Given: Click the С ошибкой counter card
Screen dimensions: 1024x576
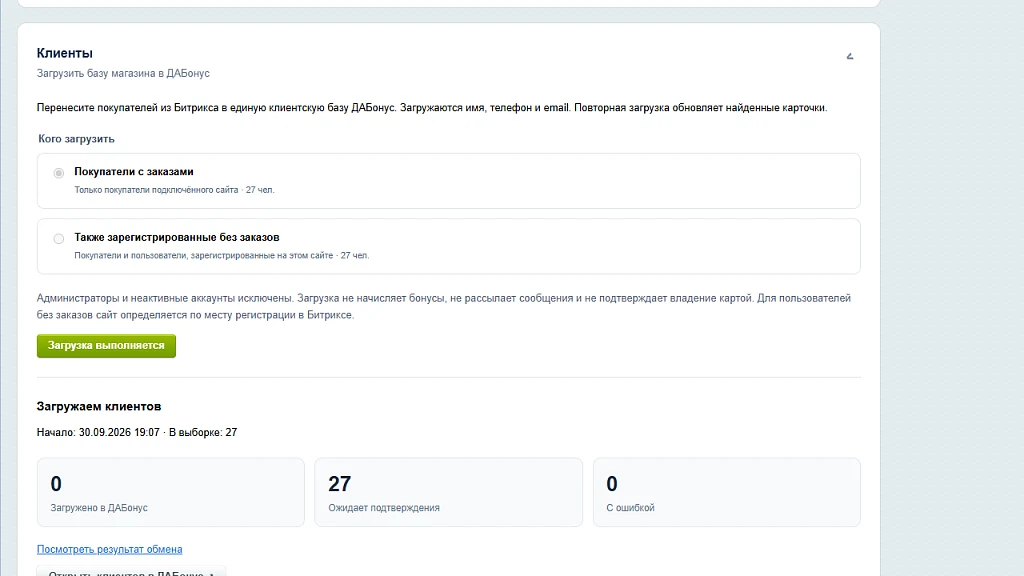Looking at the screenshot, I should pos(726,492).
